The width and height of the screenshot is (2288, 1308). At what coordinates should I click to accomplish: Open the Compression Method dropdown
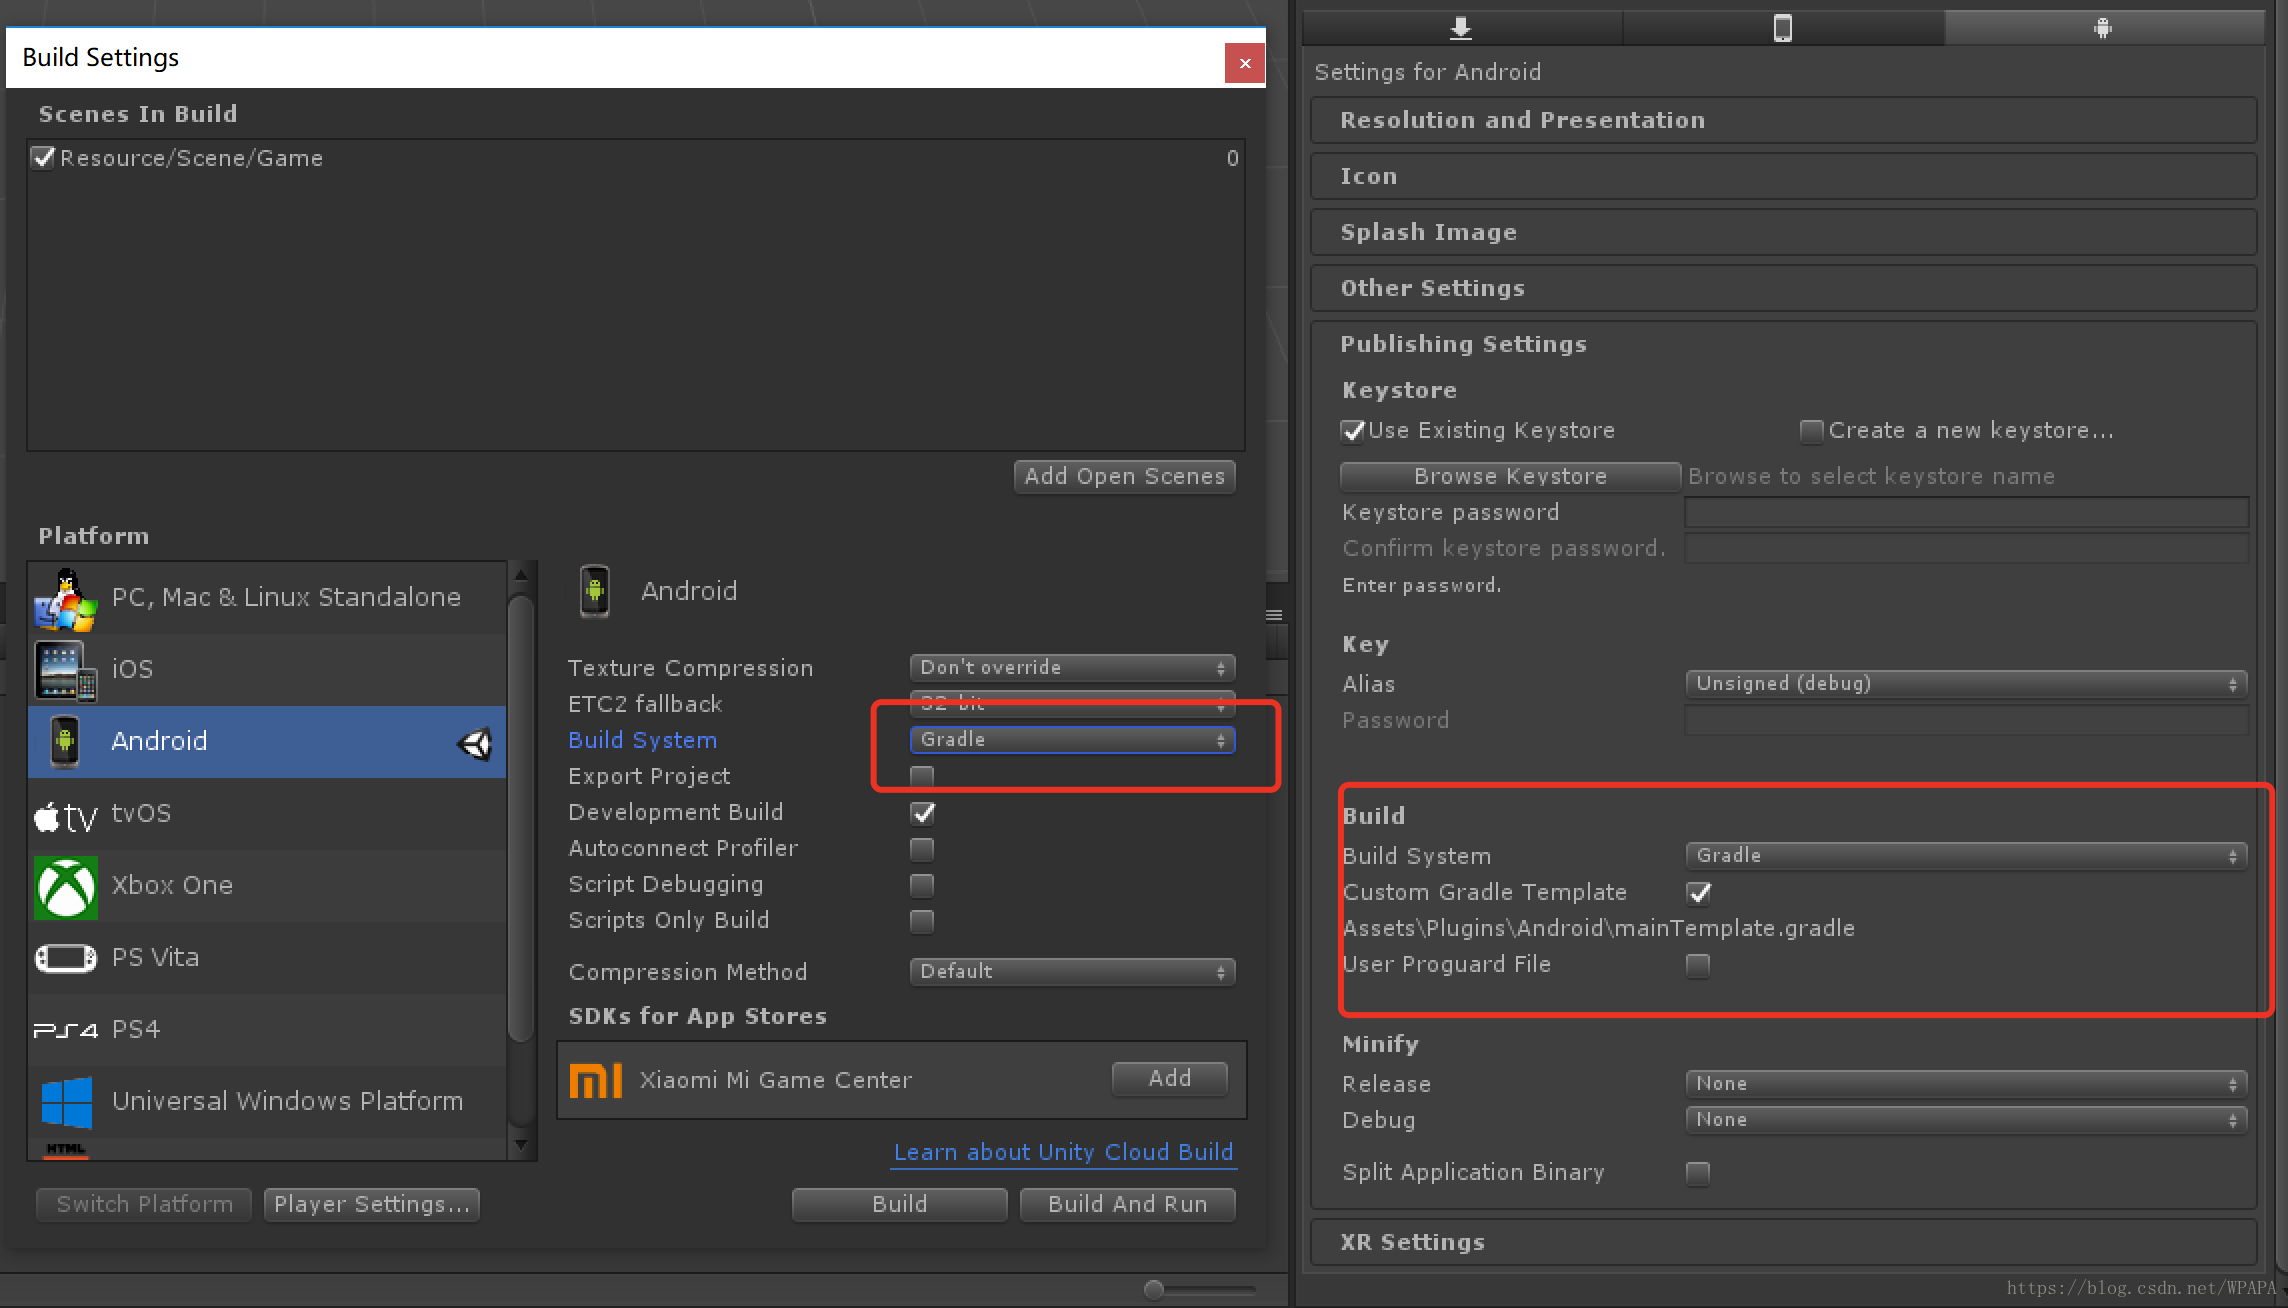pyautogui.click(x=1072, y=972)
